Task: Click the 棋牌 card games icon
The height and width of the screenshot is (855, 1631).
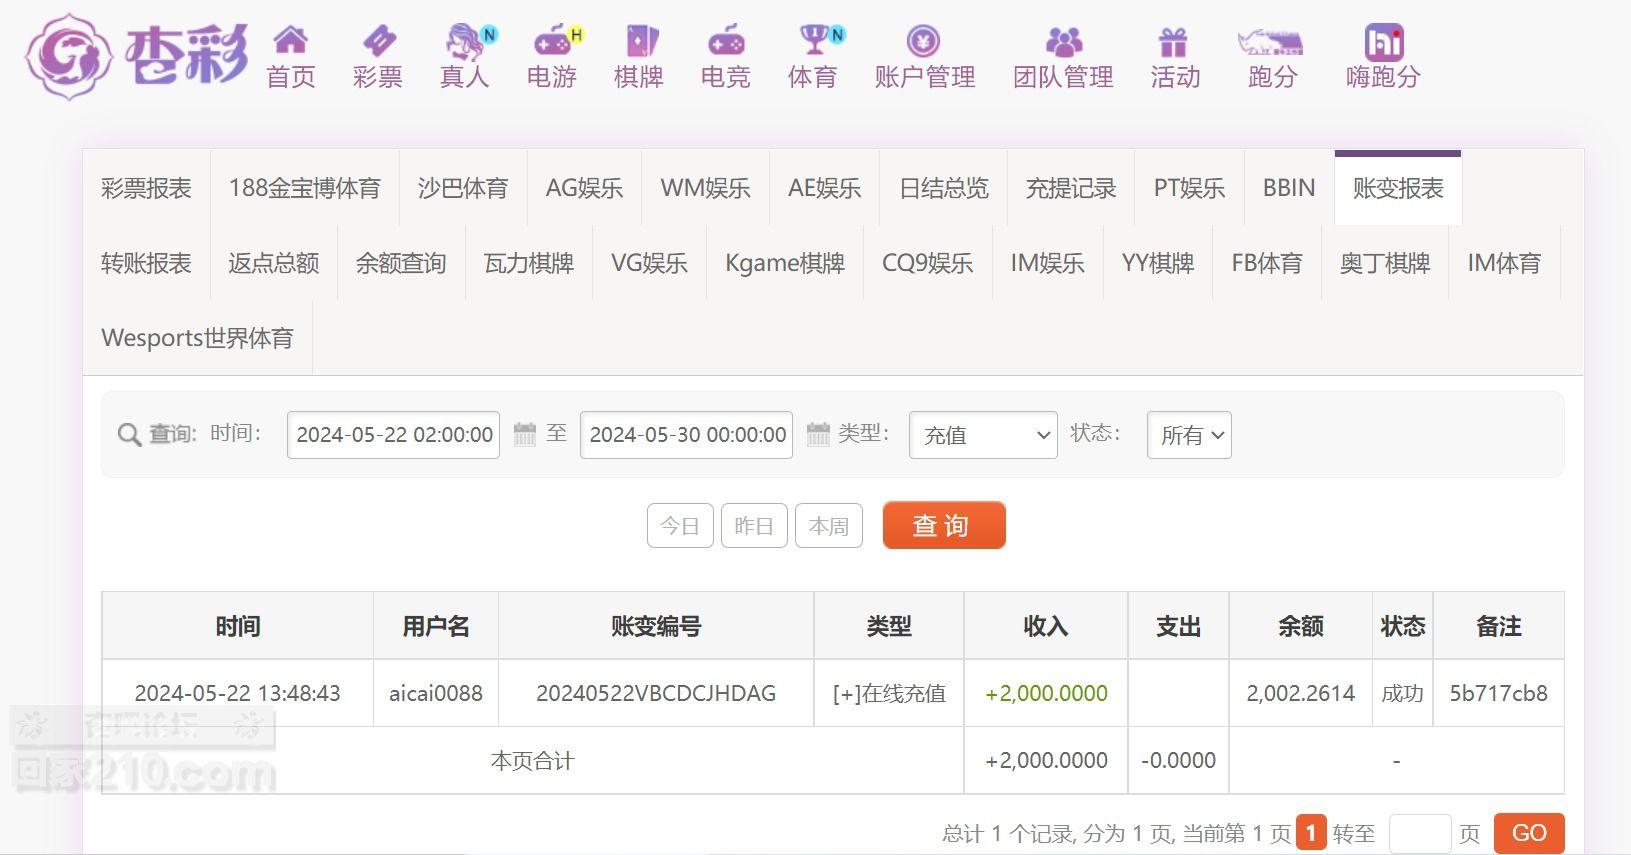Action: click(x=639, y=41)
